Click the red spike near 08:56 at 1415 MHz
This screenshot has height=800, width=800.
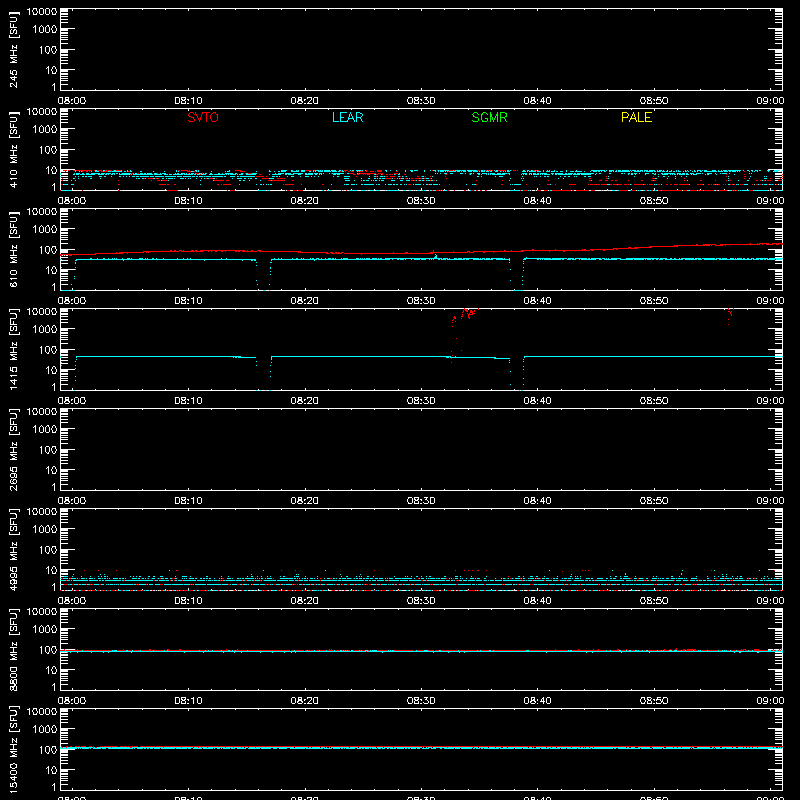tap(730, 315)
